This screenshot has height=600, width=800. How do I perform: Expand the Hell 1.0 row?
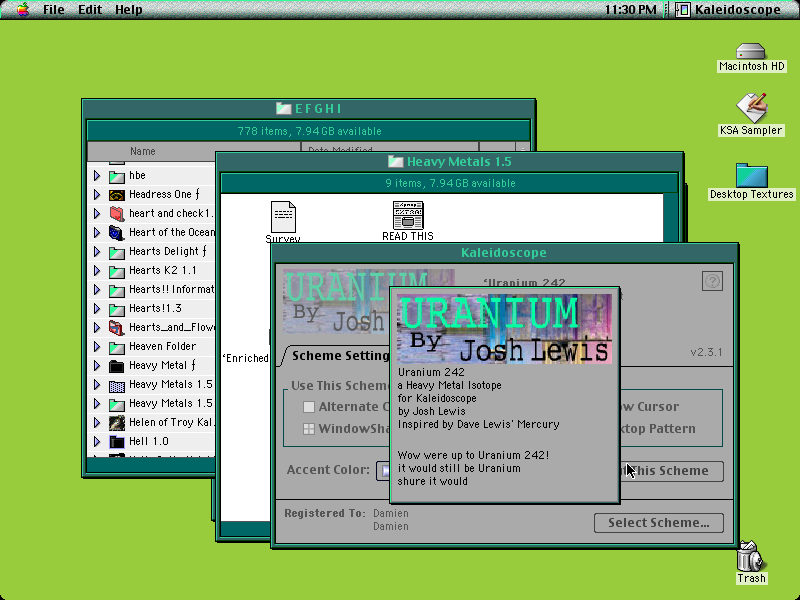[x=97, y=441]
